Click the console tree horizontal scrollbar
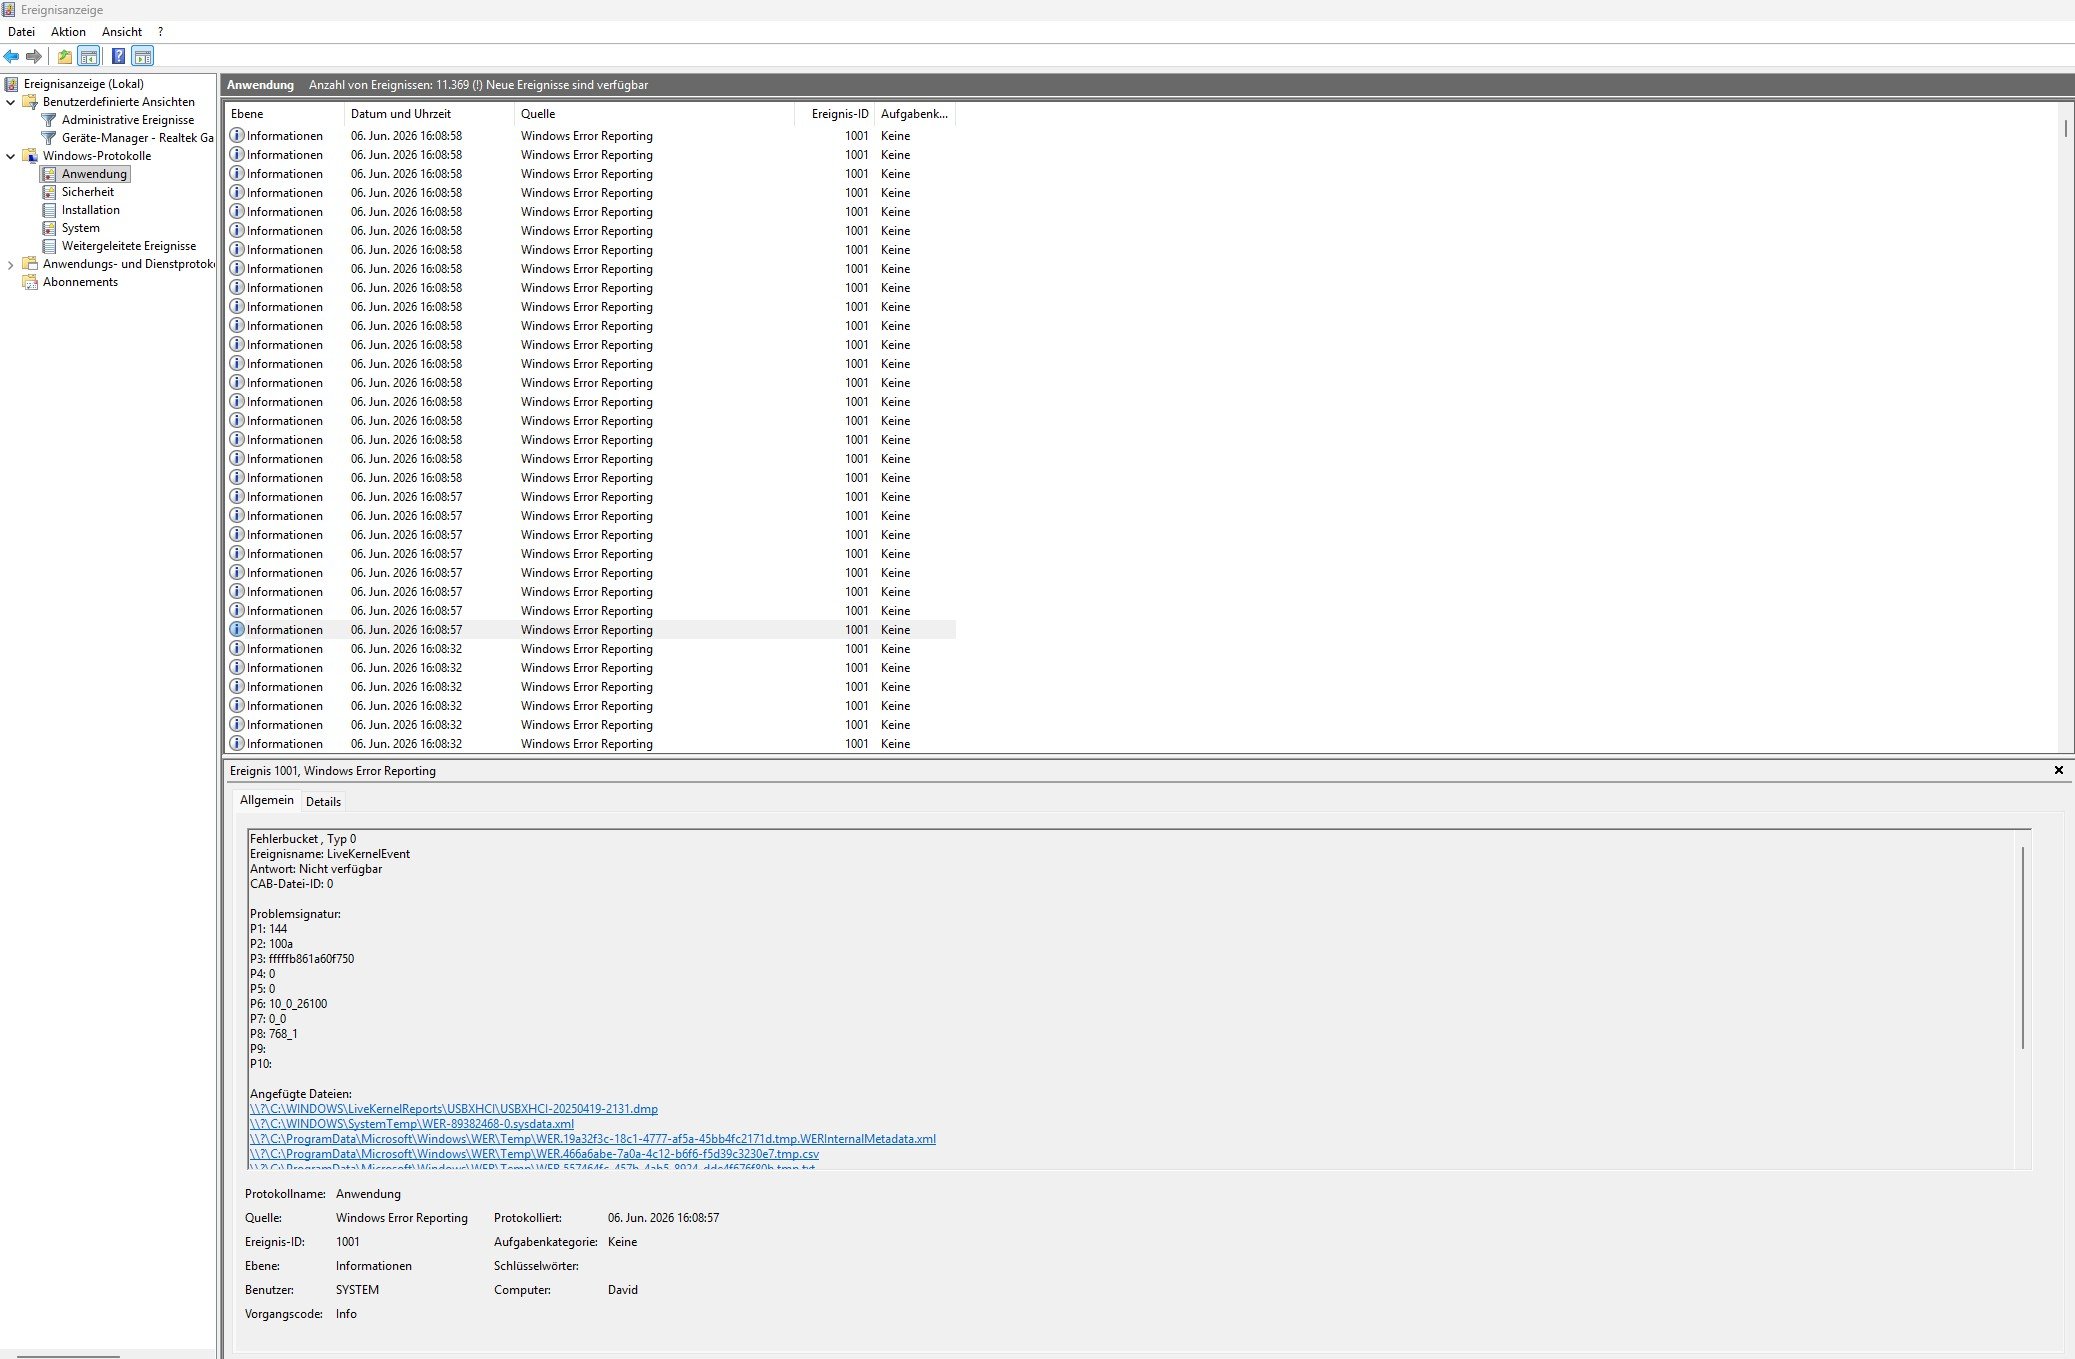The width and height of the screenshot is (2075, 1359). click(68, 1356)
